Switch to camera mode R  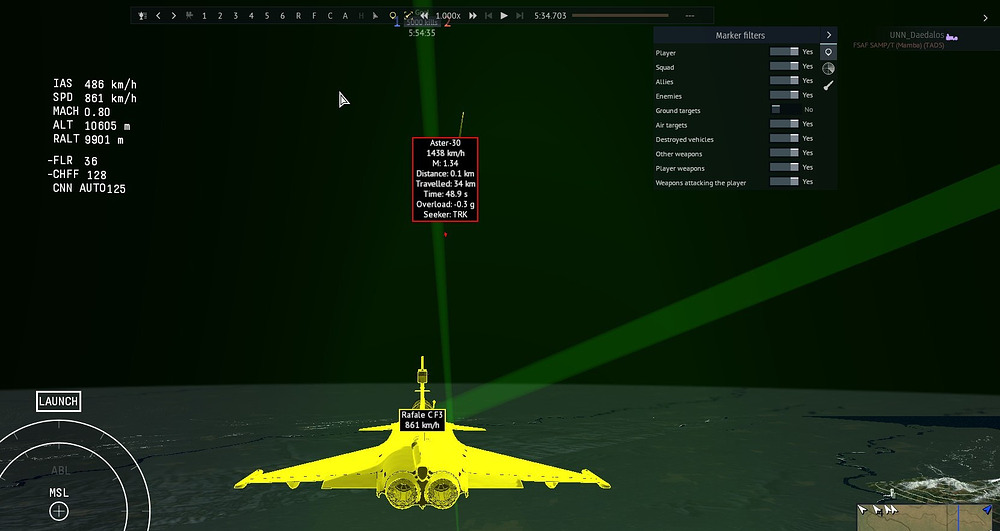[x=298, y=16]
